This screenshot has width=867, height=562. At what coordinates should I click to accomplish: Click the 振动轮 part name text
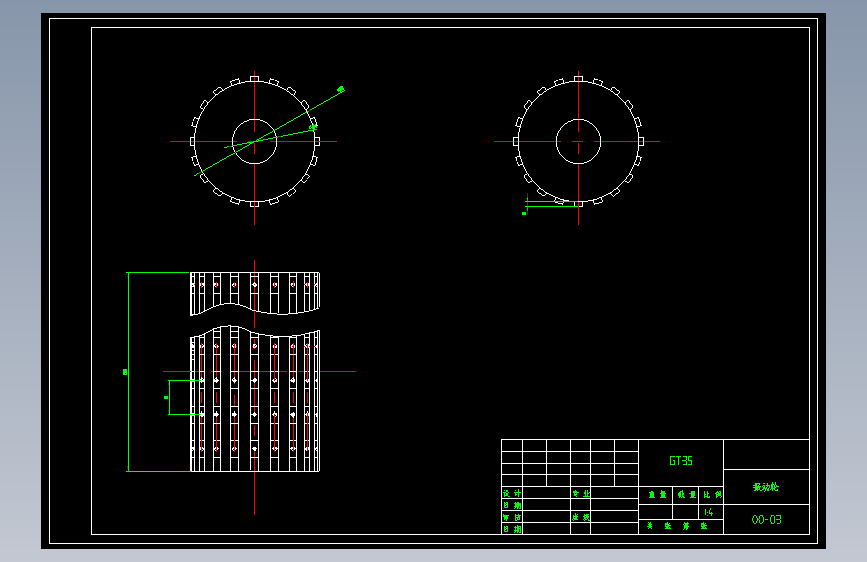pyautogui.click(x=766, y=487)
